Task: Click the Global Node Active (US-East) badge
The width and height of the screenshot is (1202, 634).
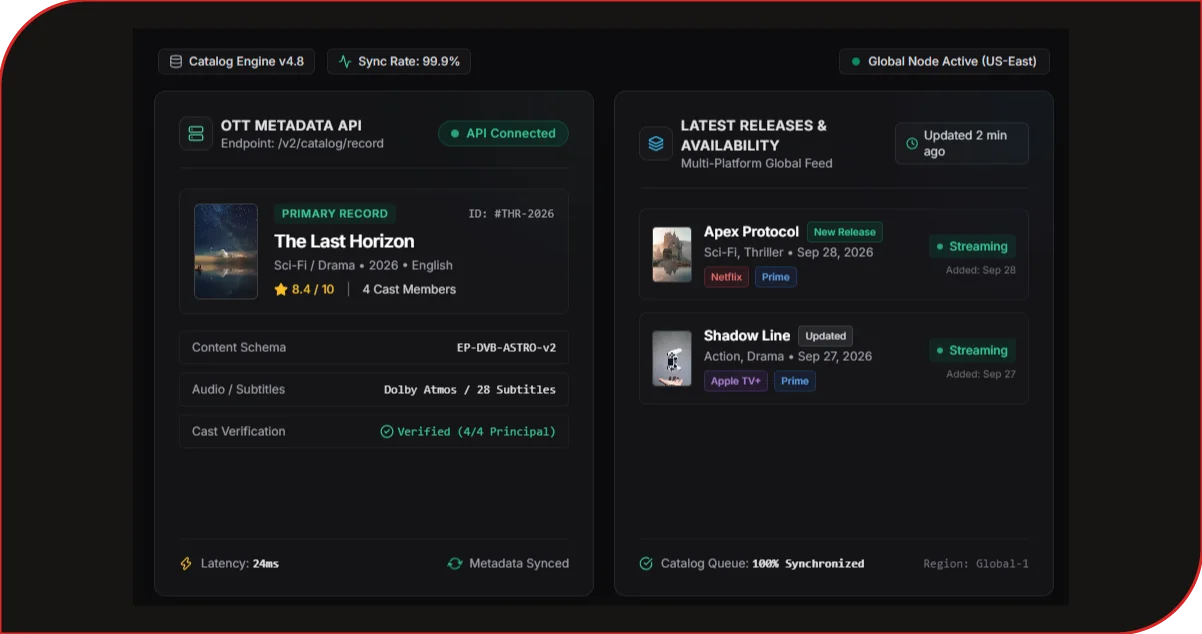Action: click(x=944, y=62)
